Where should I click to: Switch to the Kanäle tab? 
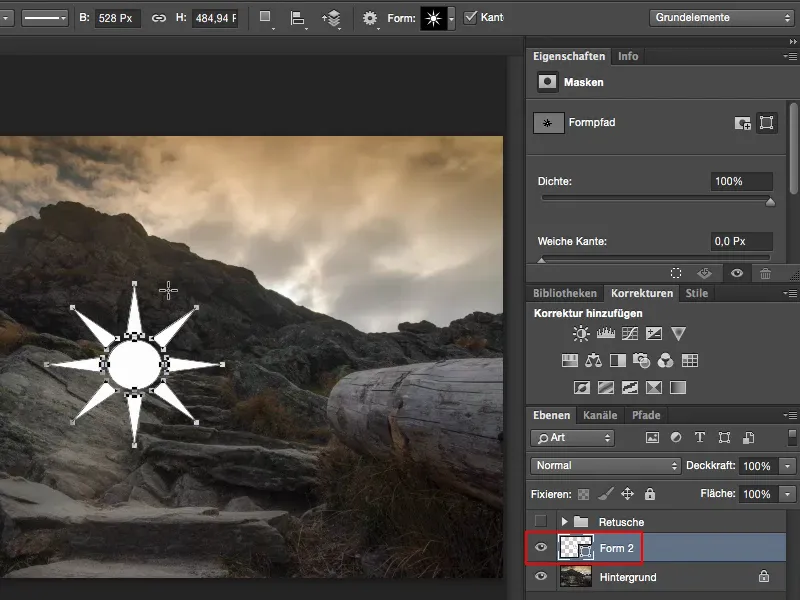tap(600, 415)
